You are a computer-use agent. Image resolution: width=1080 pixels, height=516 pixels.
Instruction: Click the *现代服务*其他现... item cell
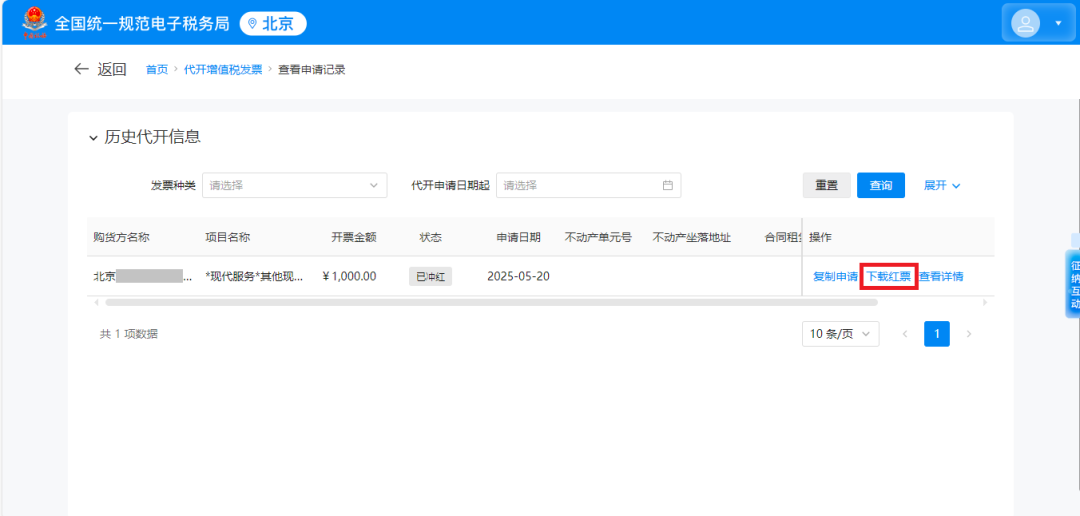pyautogui.click(x=253, y=277)
